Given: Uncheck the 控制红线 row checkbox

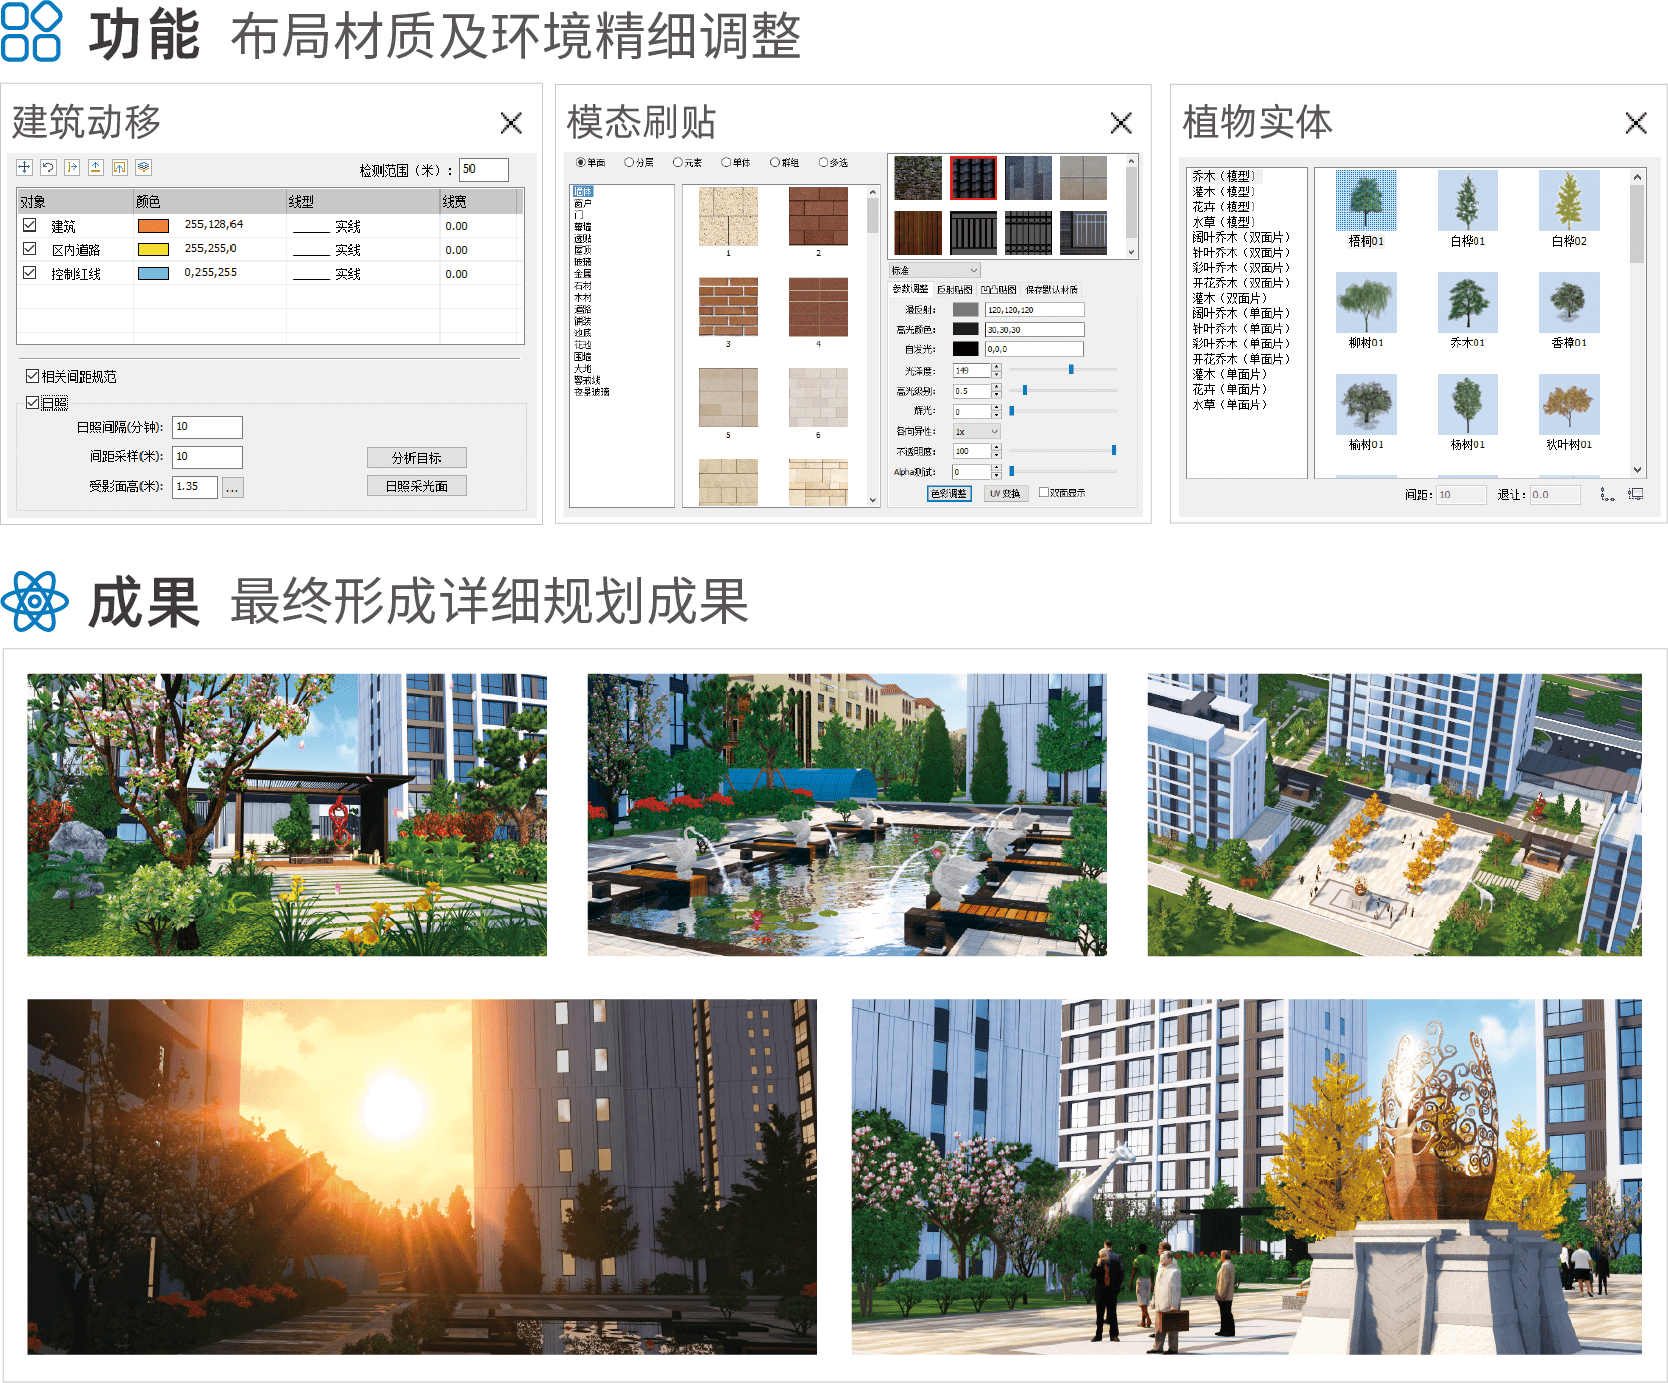Looking at the screenshot, I should point(30,273).
